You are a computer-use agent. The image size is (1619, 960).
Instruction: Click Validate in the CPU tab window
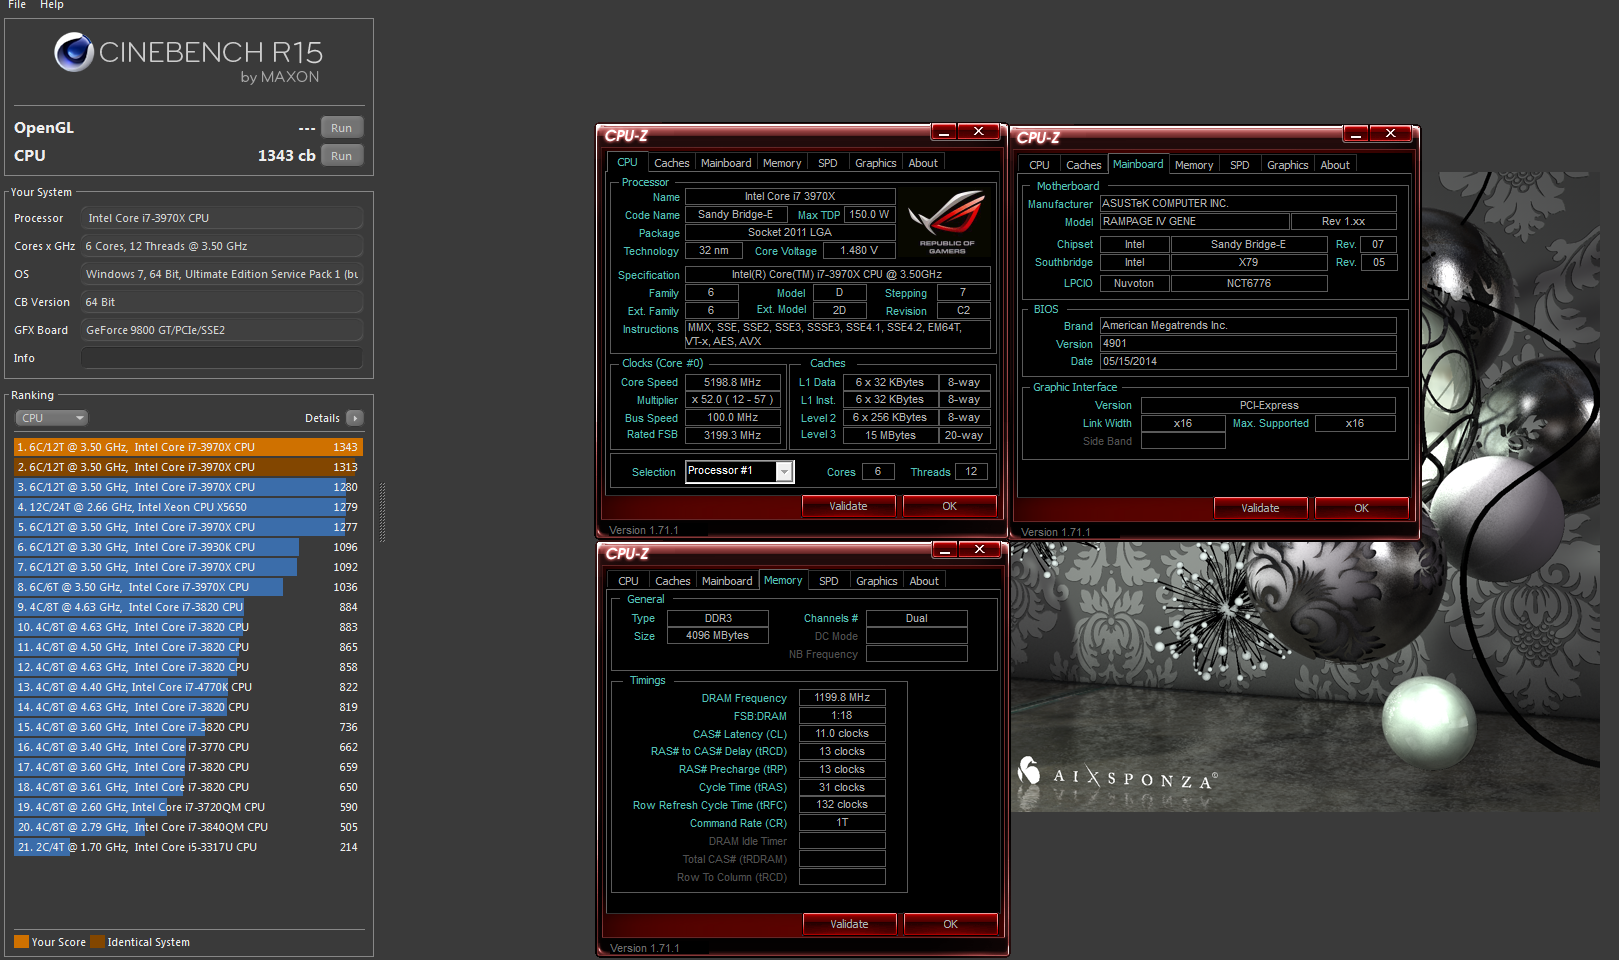coord(848,506)
